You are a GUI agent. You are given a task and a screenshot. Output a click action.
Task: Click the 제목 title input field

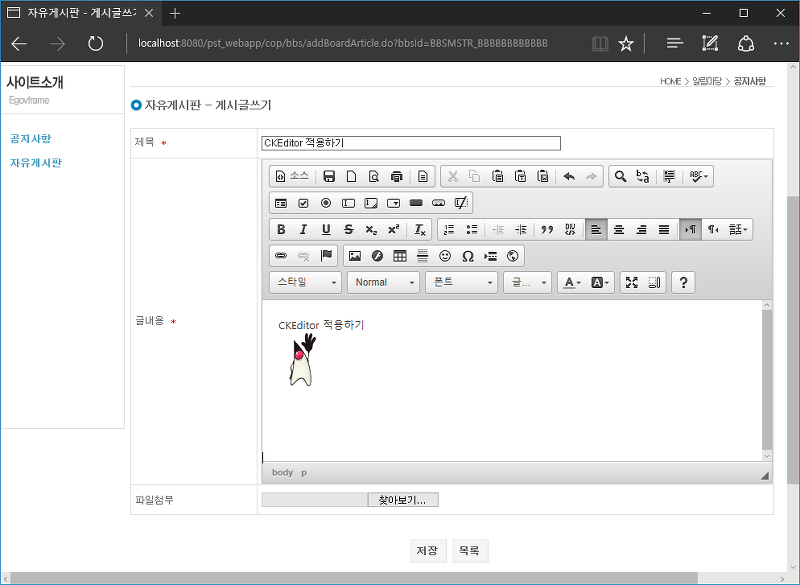pyautogui.click(x=411, y=143)
